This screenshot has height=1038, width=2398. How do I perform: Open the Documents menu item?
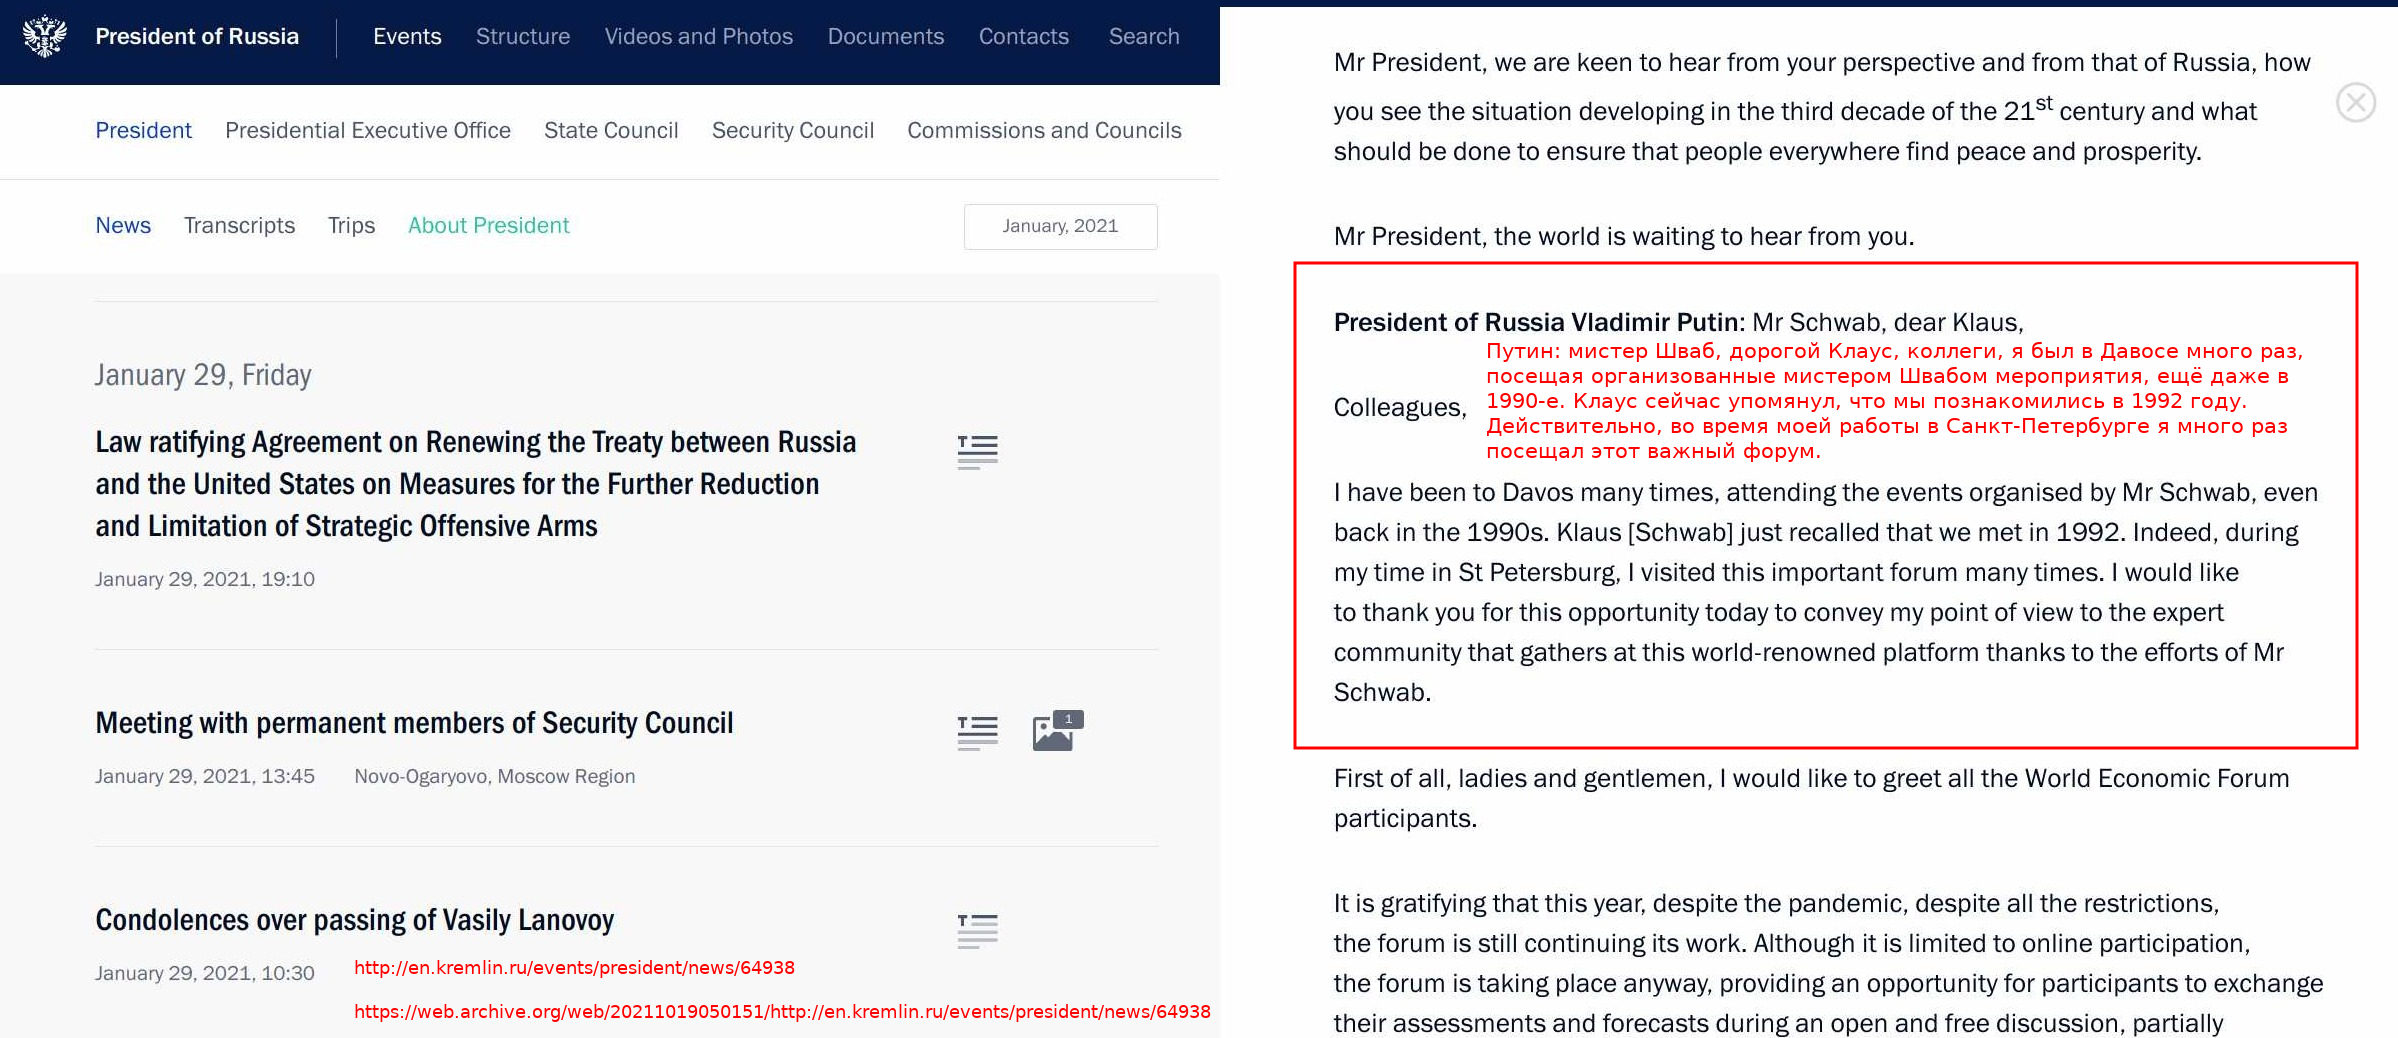886,37
